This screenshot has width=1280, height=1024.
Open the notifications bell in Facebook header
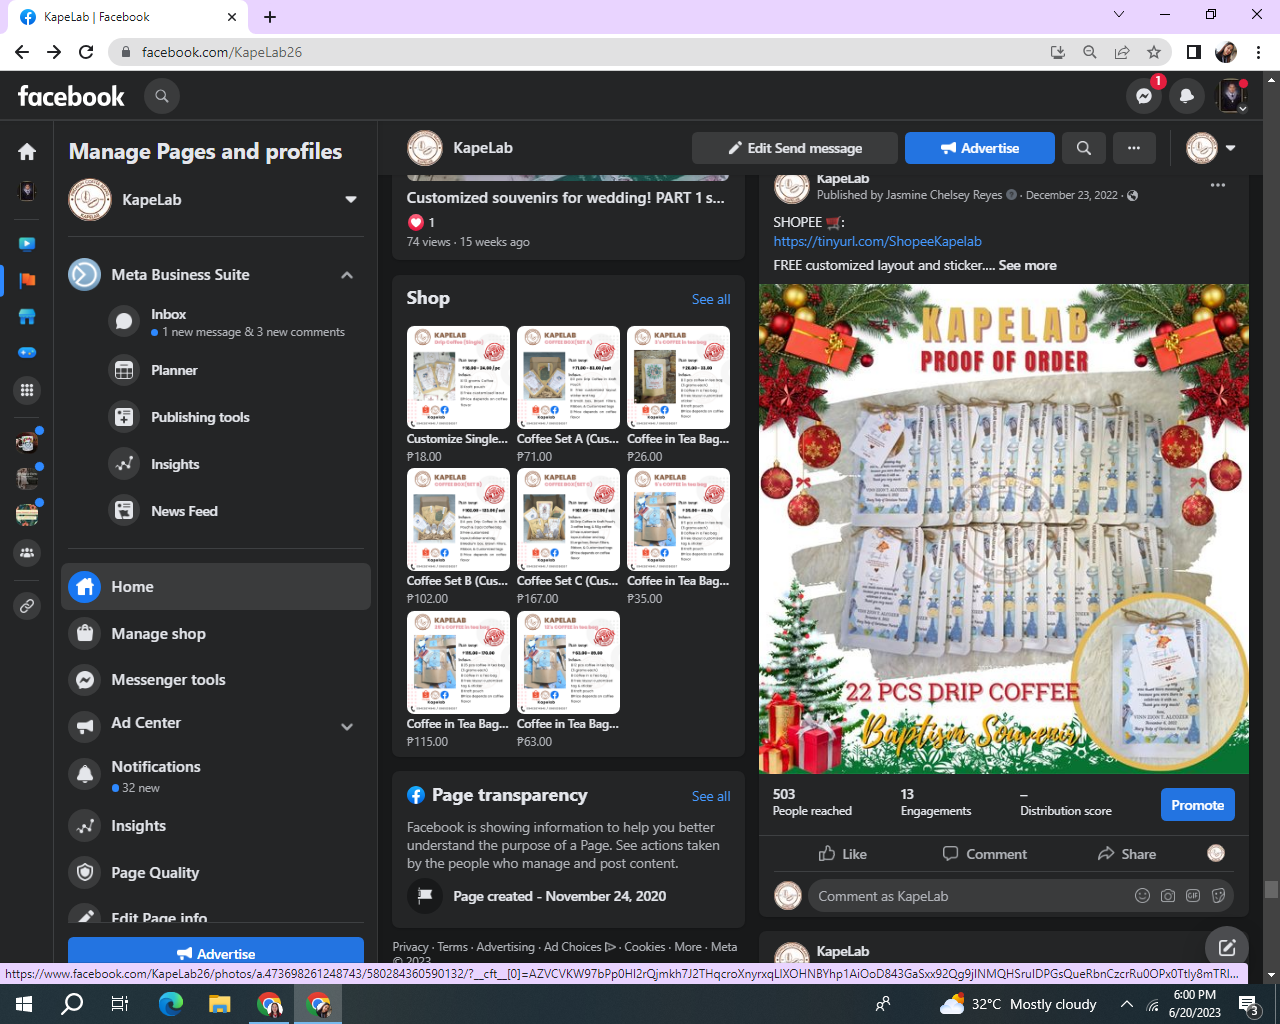tap(1187, 96)
